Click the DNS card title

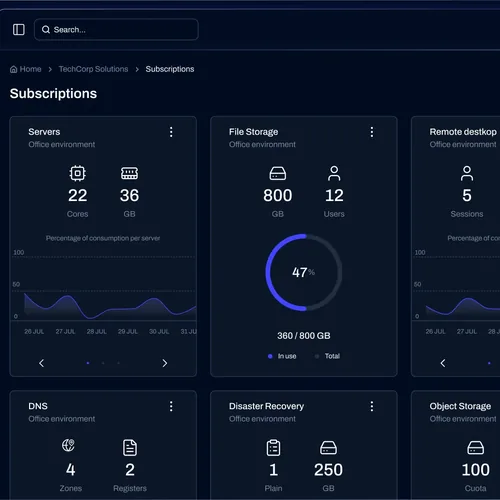[x=38, y=406]
